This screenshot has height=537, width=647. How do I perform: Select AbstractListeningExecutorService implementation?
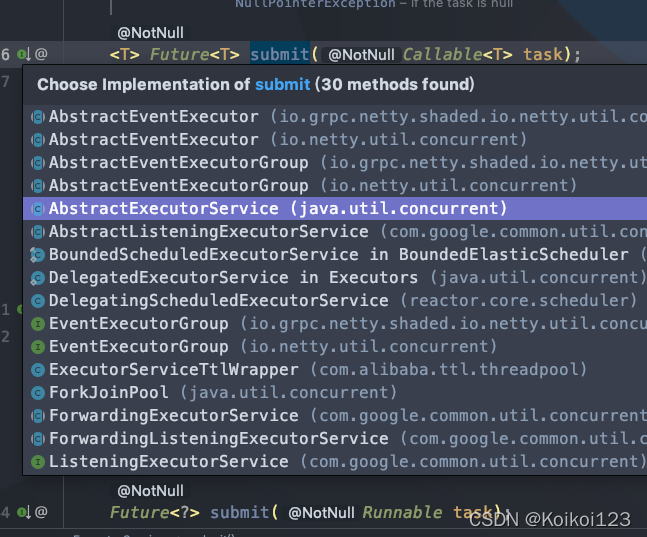pyautogui.click(x=335, y=232)
